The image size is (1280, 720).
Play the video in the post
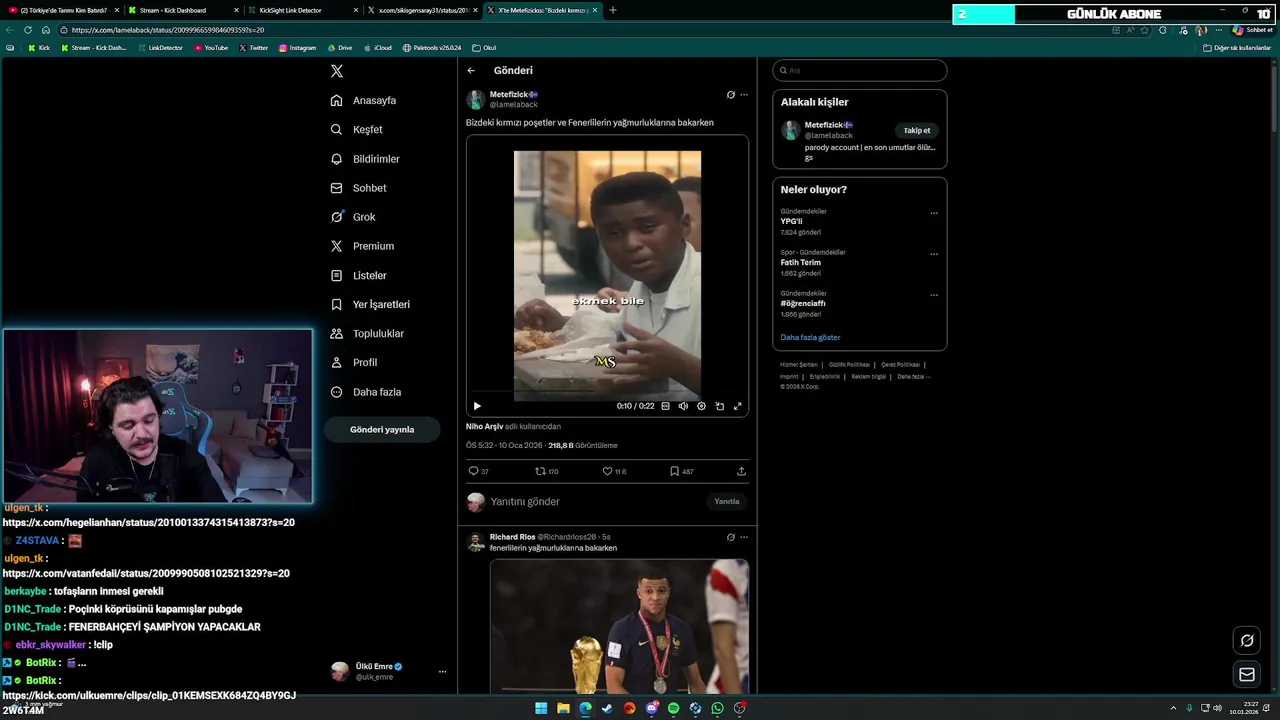pyautogui.click(x=477, y=406)
